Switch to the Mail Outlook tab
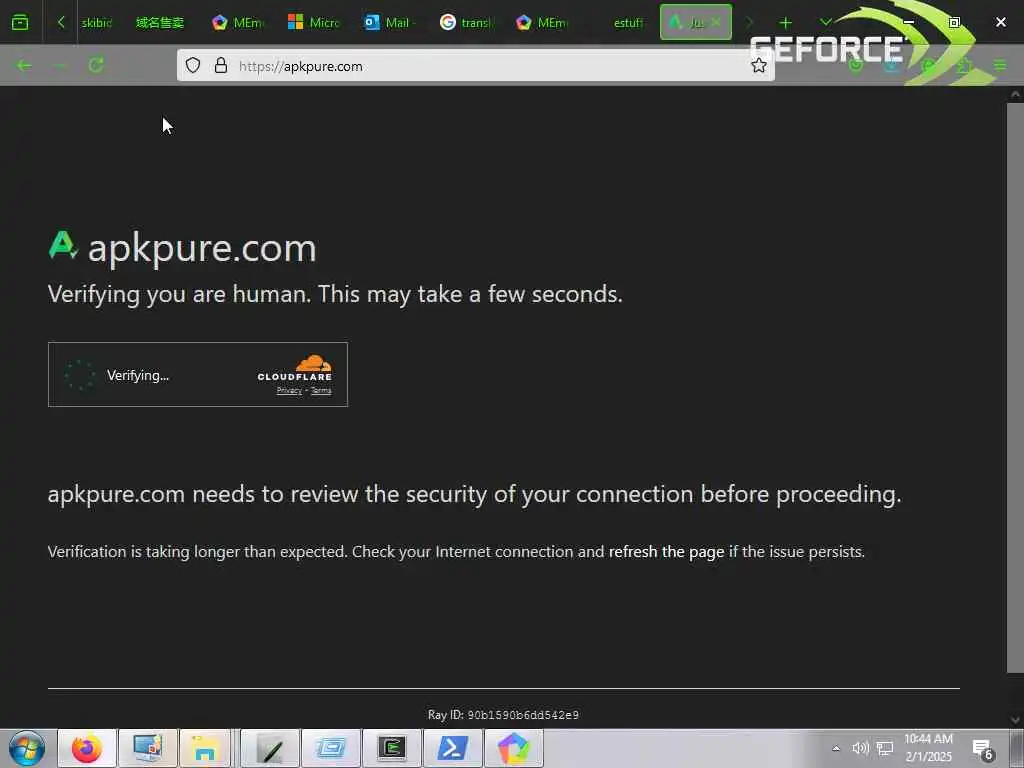The image size is (1024, 768). [390, 23]
